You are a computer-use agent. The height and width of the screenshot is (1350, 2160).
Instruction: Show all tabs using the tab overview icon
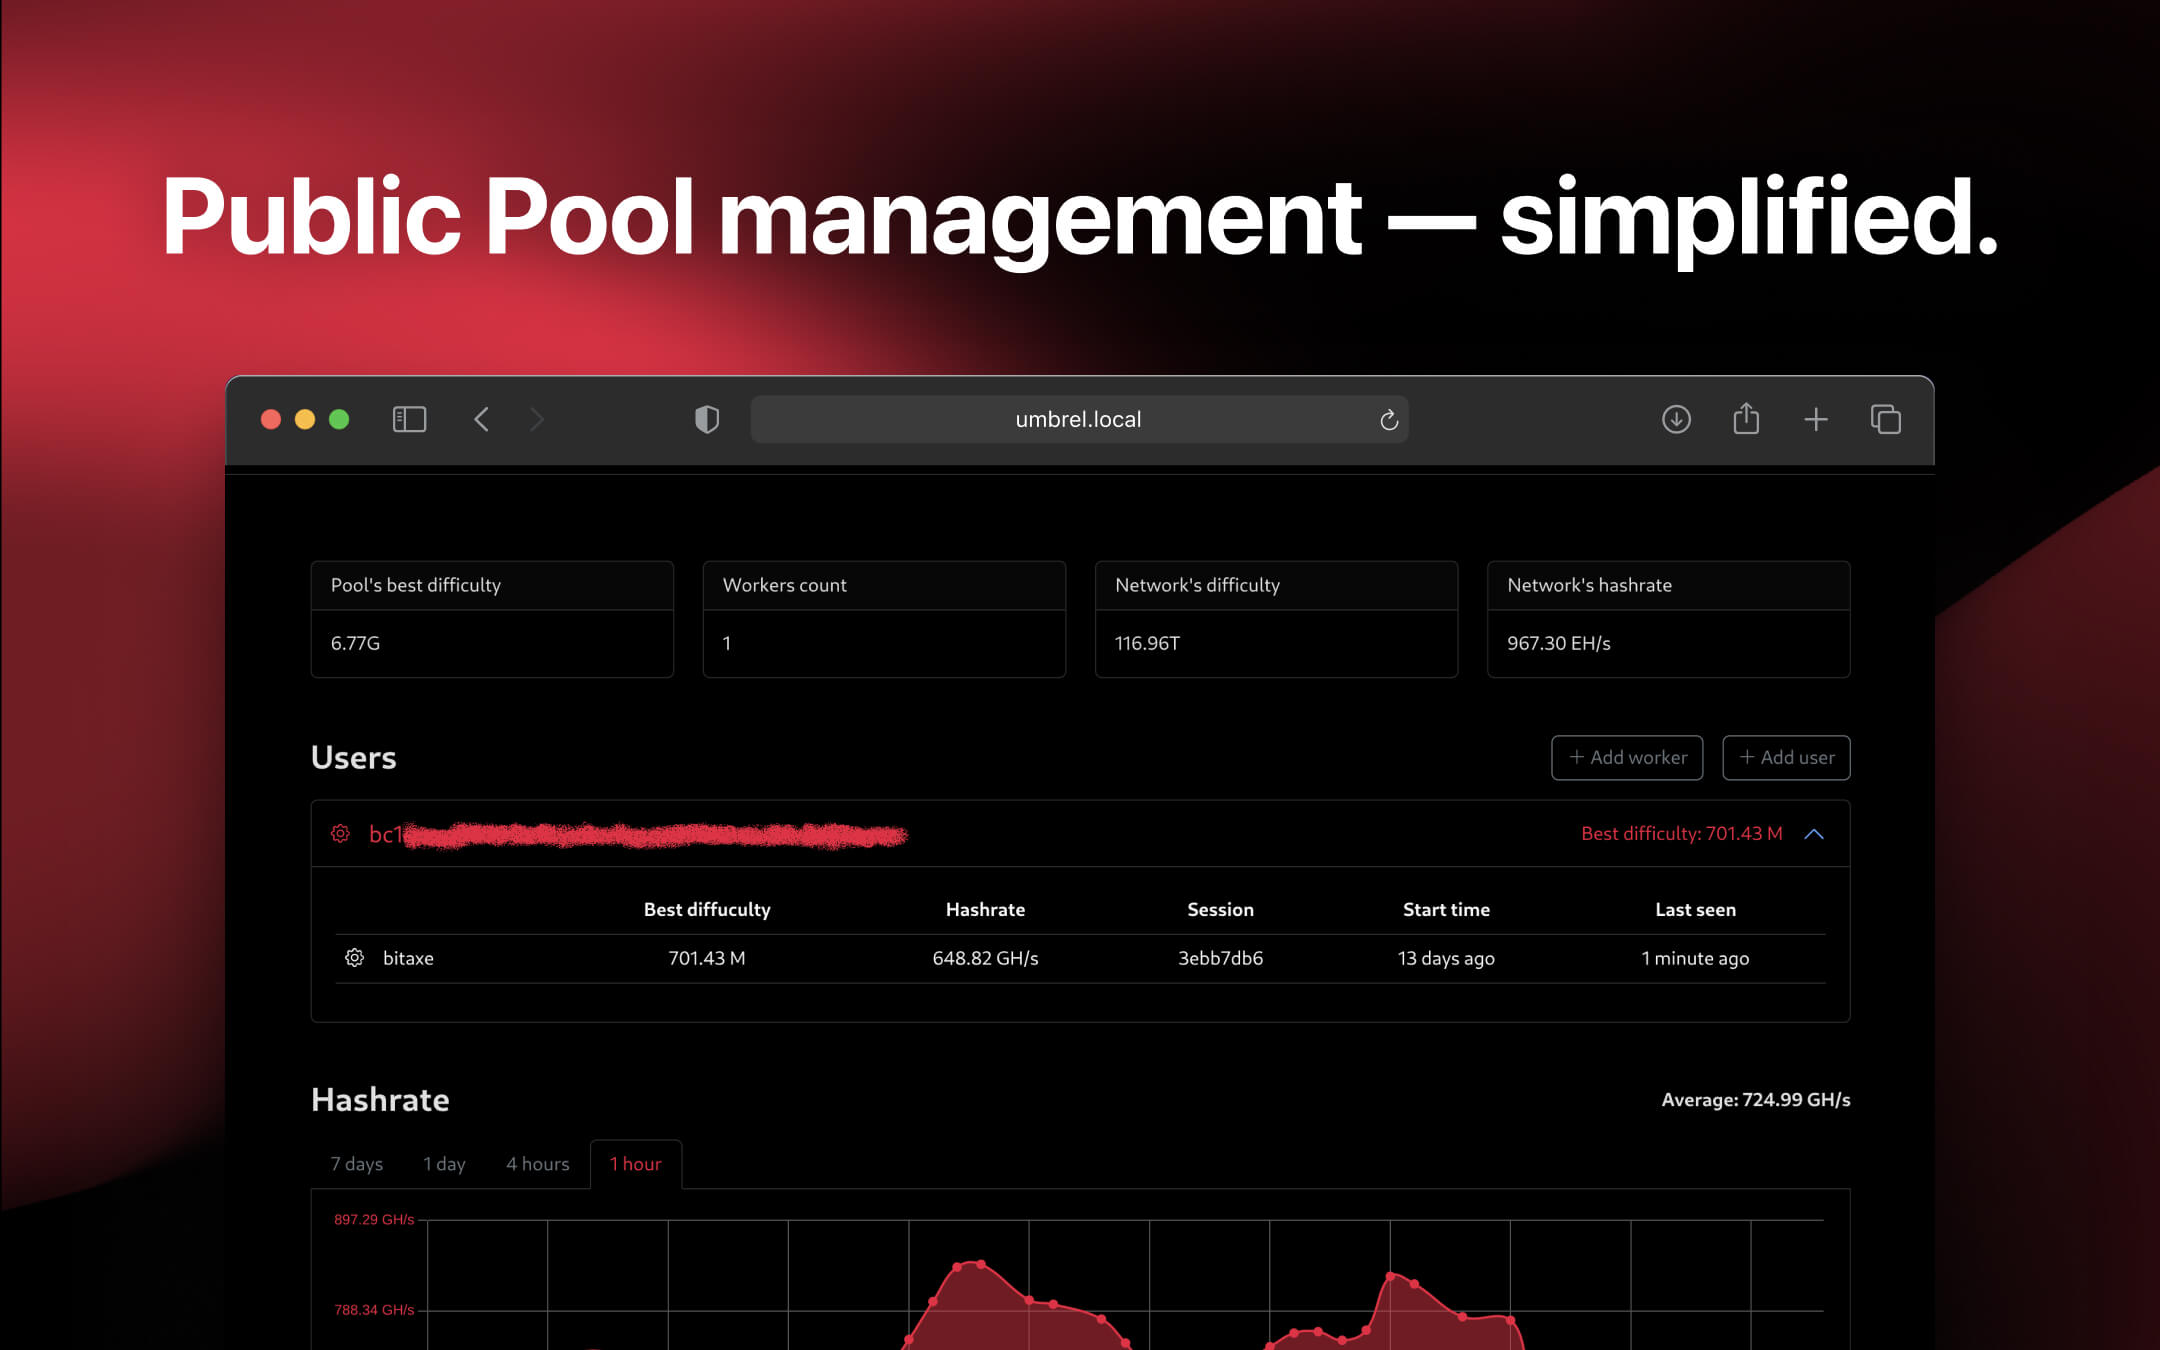(x=1887, y=419)
